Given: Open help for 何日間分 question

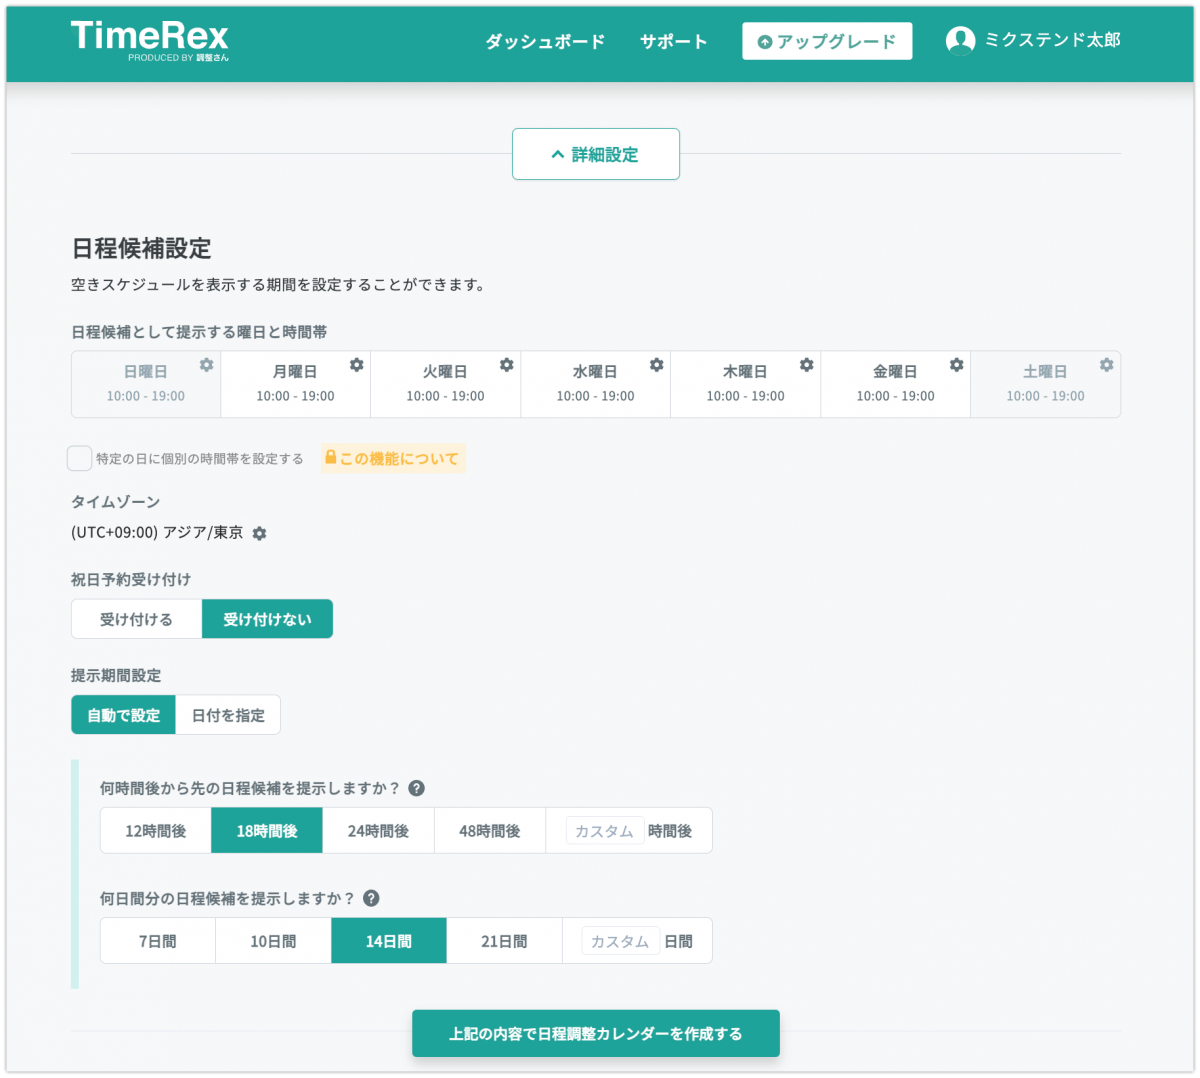Looking at the screenshot, I should [x=370, y=898].
